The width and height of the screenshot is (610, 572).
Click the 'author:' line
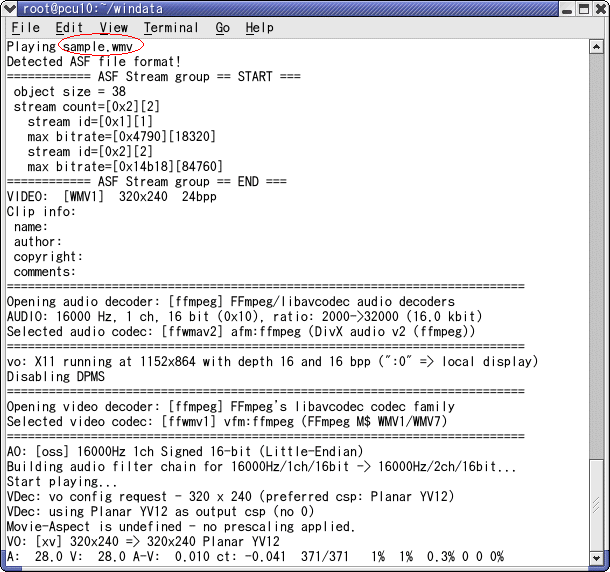pyautogui.click(x=38, y=242)
